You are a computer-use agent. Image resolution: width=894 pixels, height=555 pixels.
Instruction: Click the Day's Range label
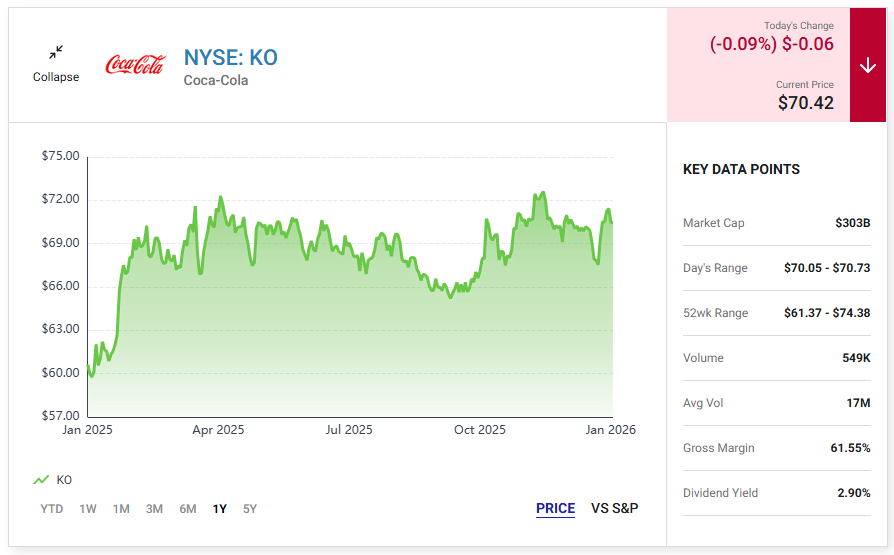pos(716,268)
